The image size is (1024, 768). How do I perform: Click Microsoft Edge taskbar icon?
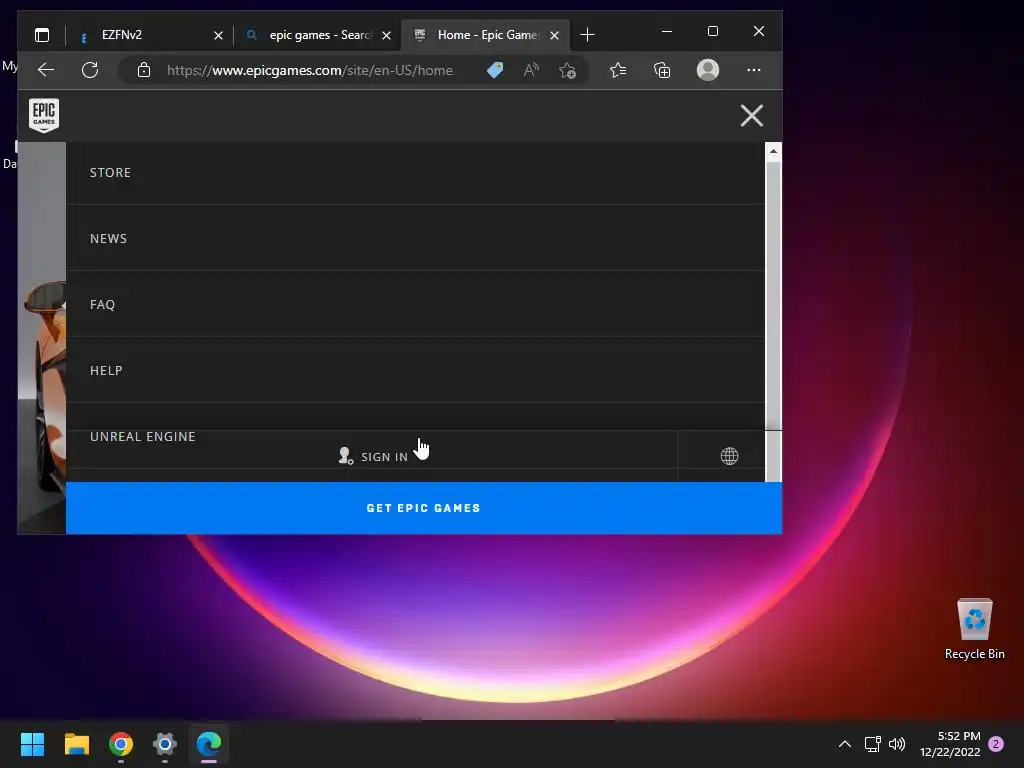click(209, 744)
